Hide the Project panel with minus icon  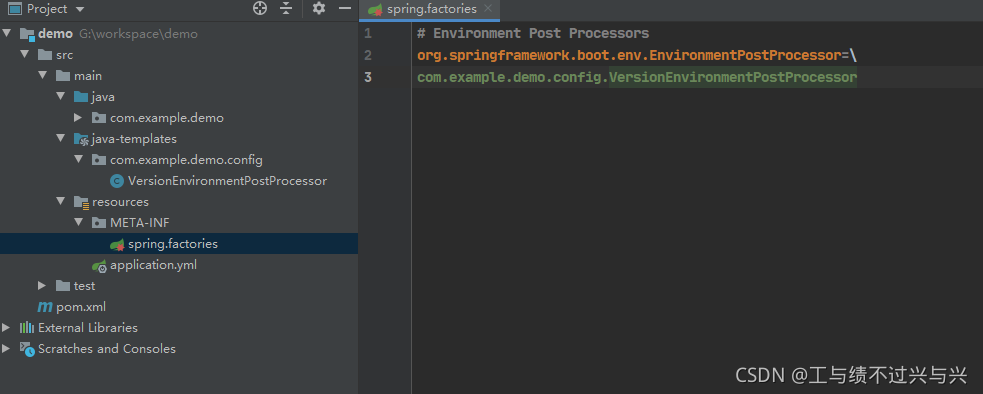point(344,9)
